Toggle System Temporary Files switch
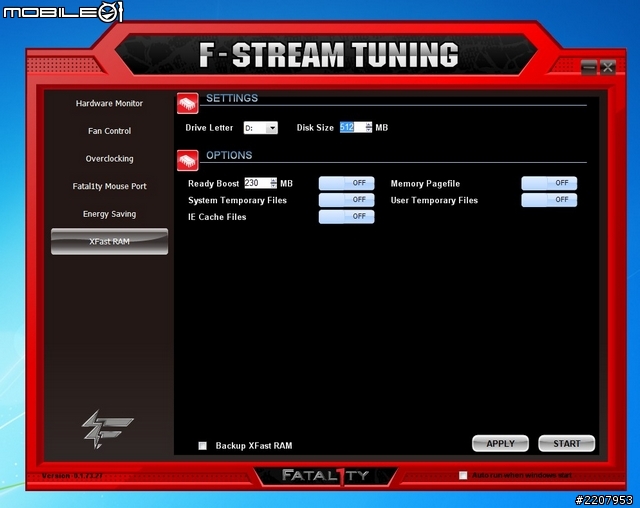640x508 pixels. (347, 200)
